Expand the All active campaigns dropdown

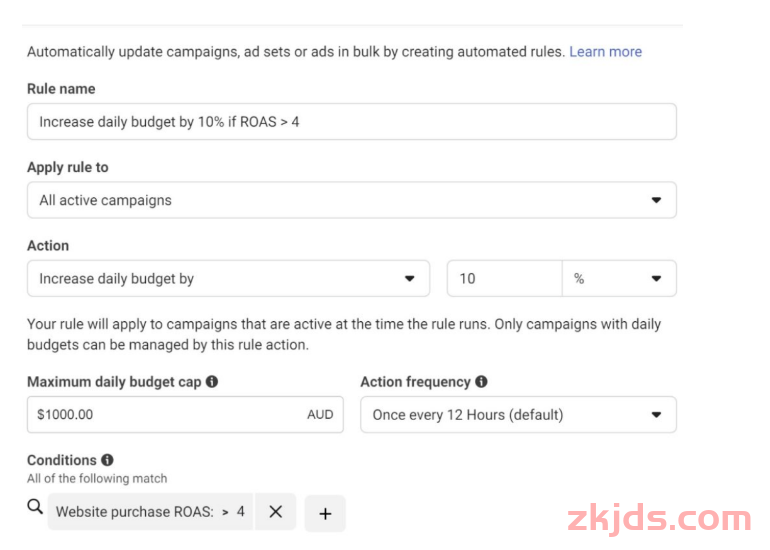pos(351,200)
